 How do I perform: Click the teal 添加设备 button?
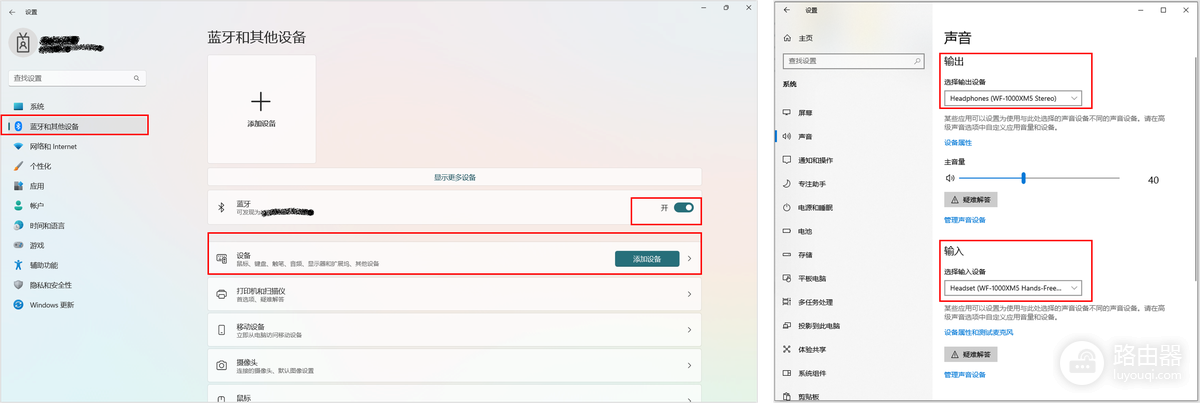tap(646, 259)
